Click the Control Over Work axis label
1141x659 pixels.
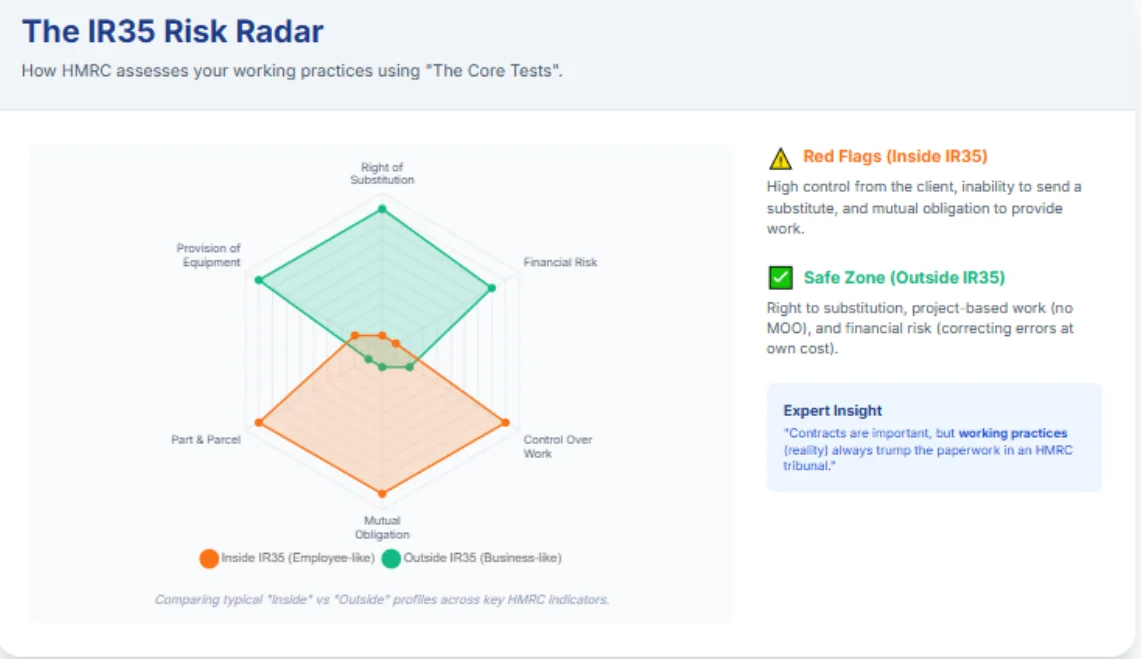(x=557, y=446)
